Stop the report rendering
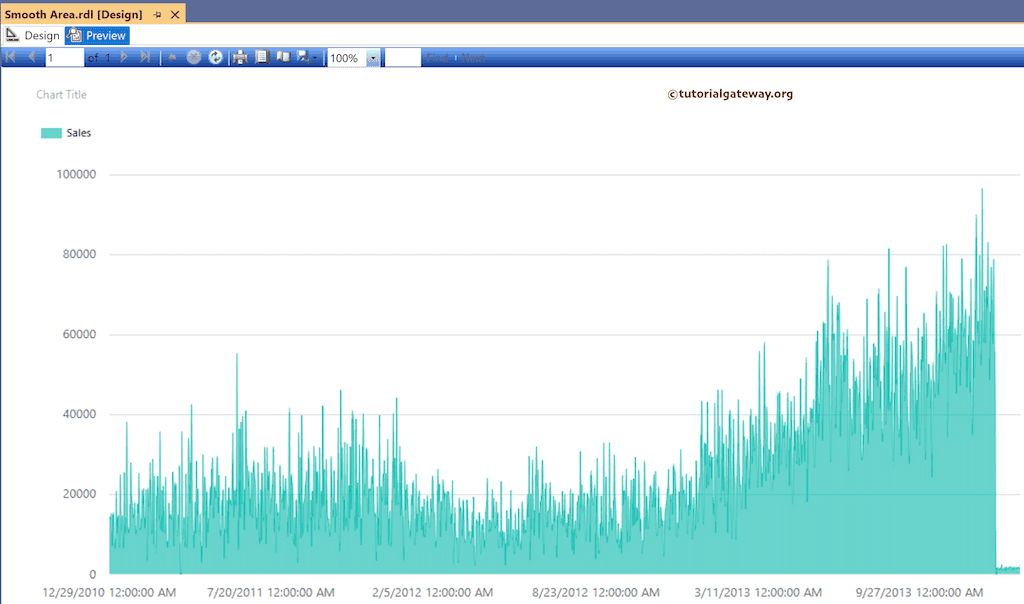Image resolution: width=1024 pixels, height=604 pixels. [193, 57]
